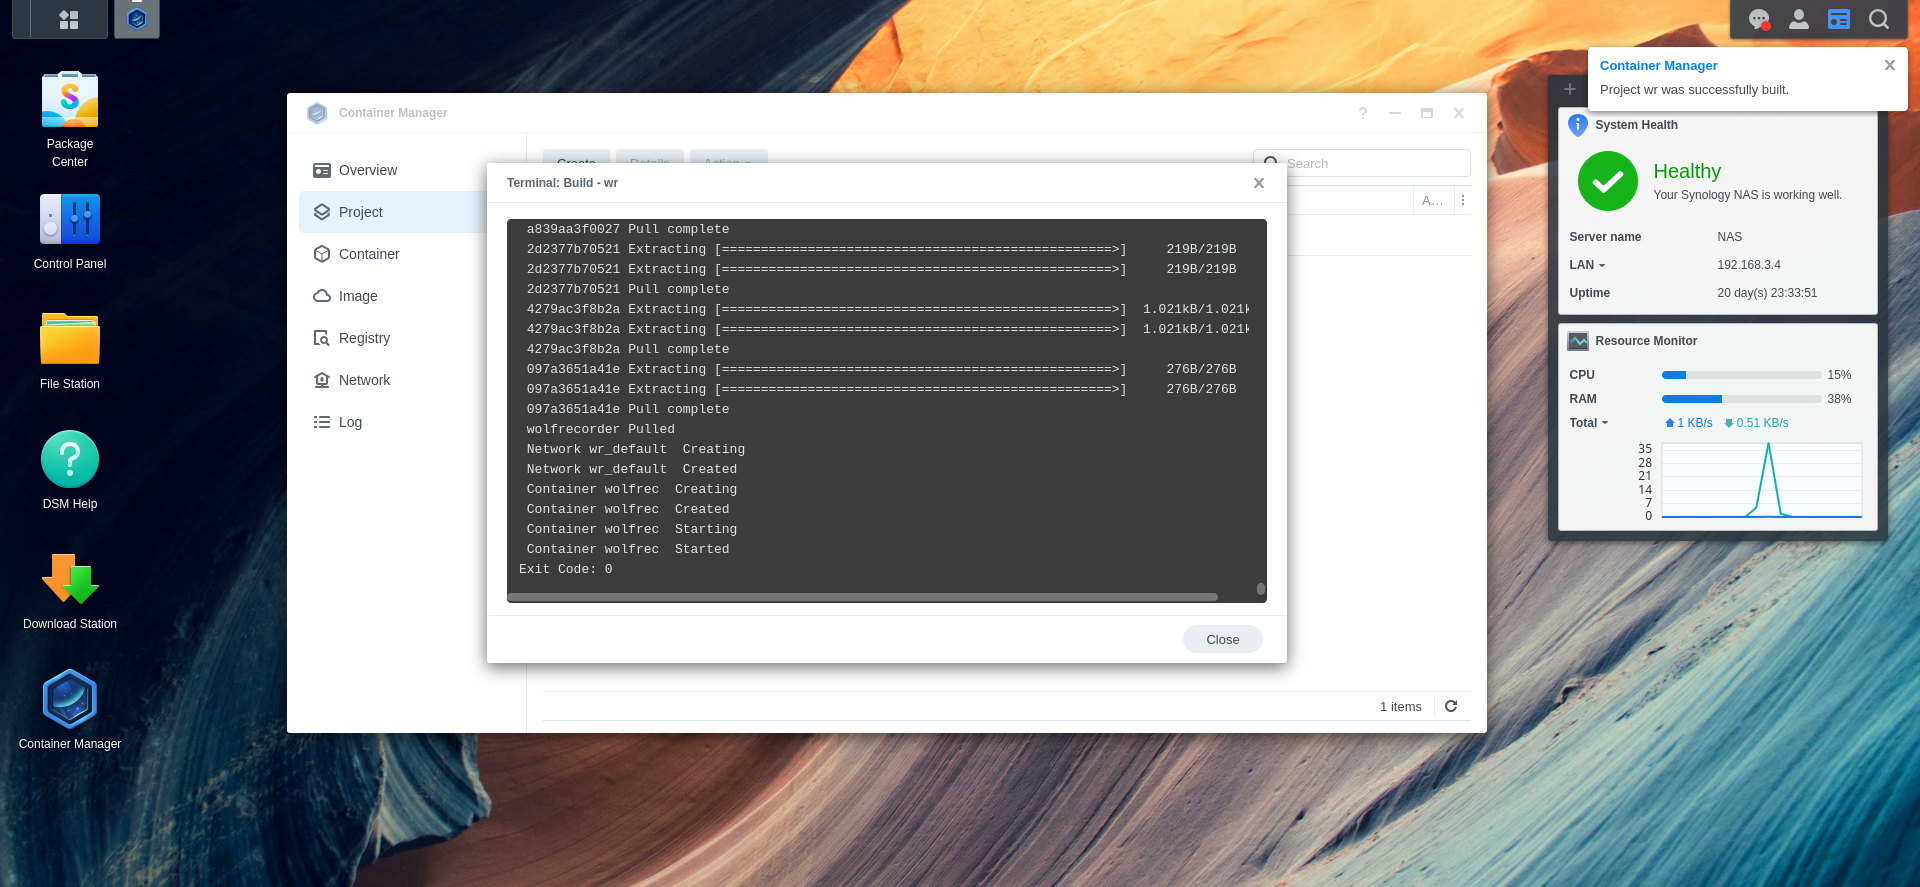Open the Log section
1920x887 pixels.
(350, 422)
